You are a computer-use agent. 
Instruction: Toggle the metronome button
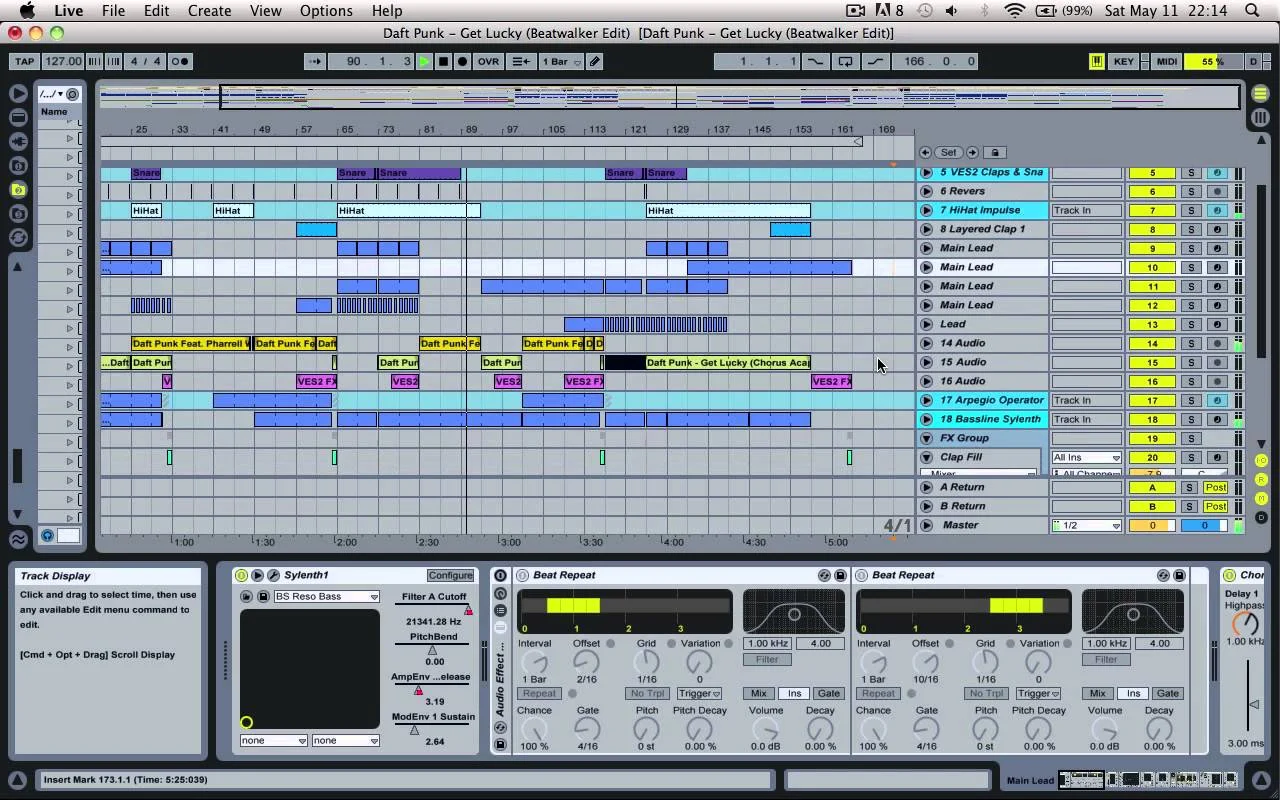click(179, 61)
